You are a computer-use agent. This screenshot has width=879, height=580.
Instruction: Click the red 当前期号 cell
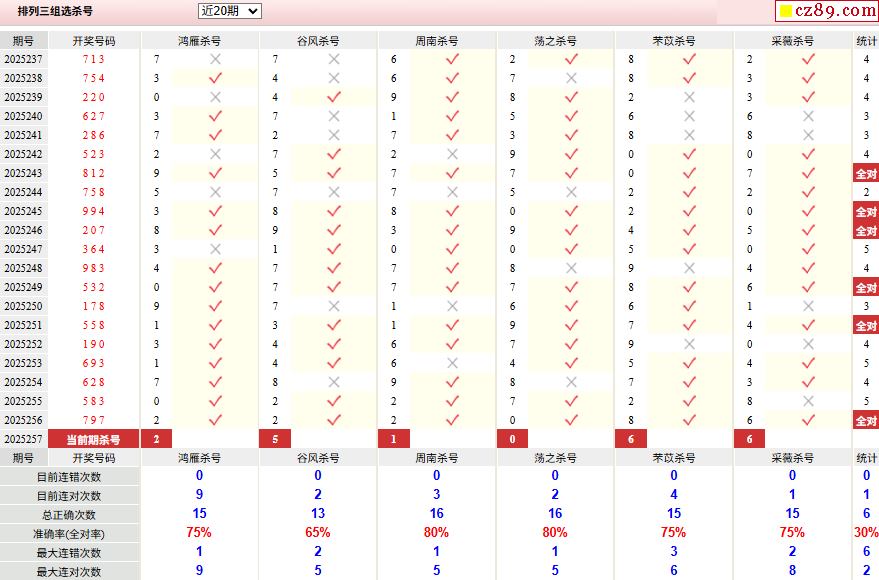[x=93, y=439]
